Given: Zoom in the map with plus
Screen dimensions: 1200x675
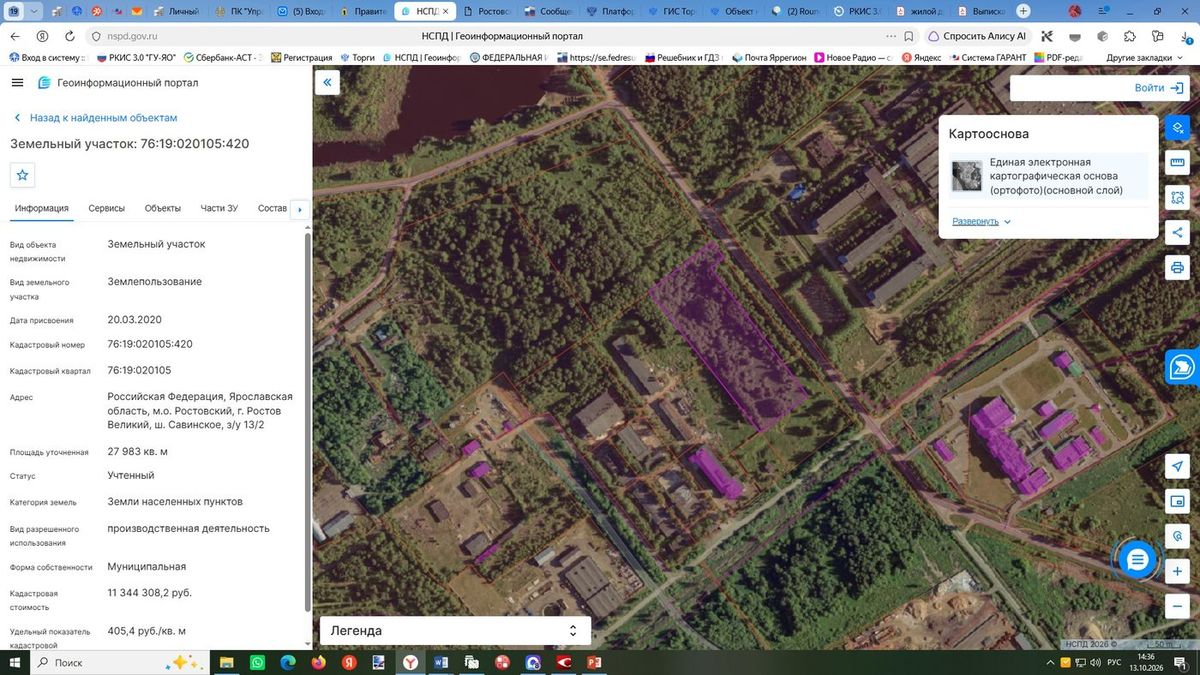Looking at the screenshot, I should point(1178,571).
